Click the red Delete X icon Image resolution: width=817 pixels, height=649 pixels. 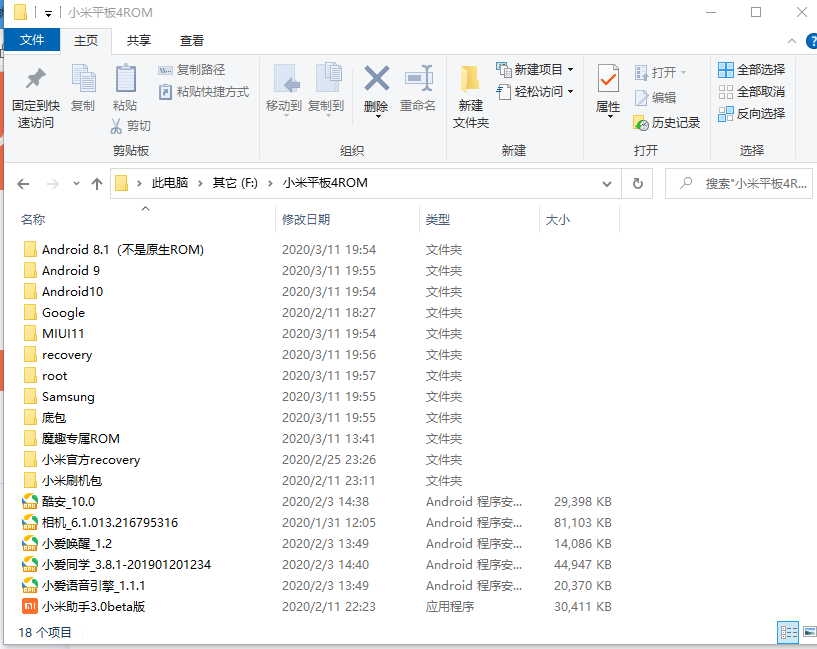point(376,79)
